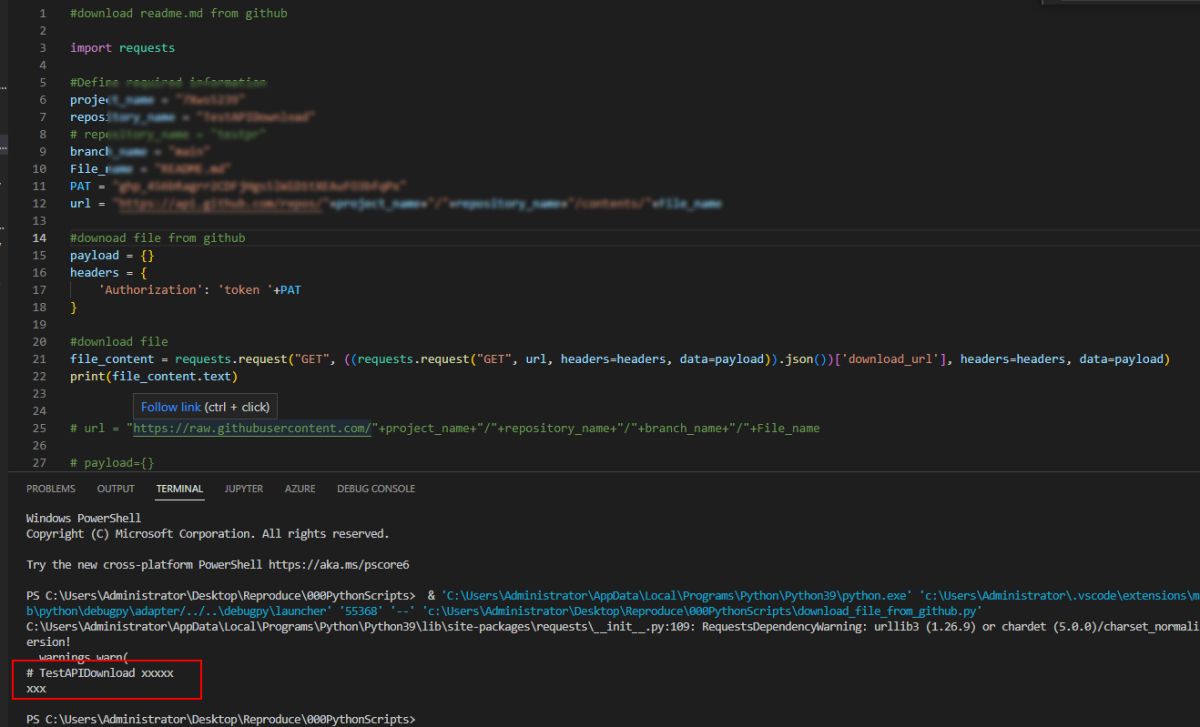Click line number 1 in the gutter
Image resolution: width=1200 pixels, height=727 pixels.
click(43, 14)
